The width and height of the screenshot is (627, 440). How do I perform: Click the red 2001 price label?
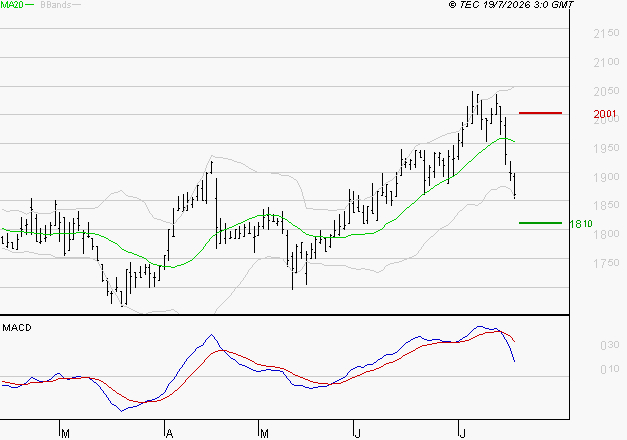[605, 114]
